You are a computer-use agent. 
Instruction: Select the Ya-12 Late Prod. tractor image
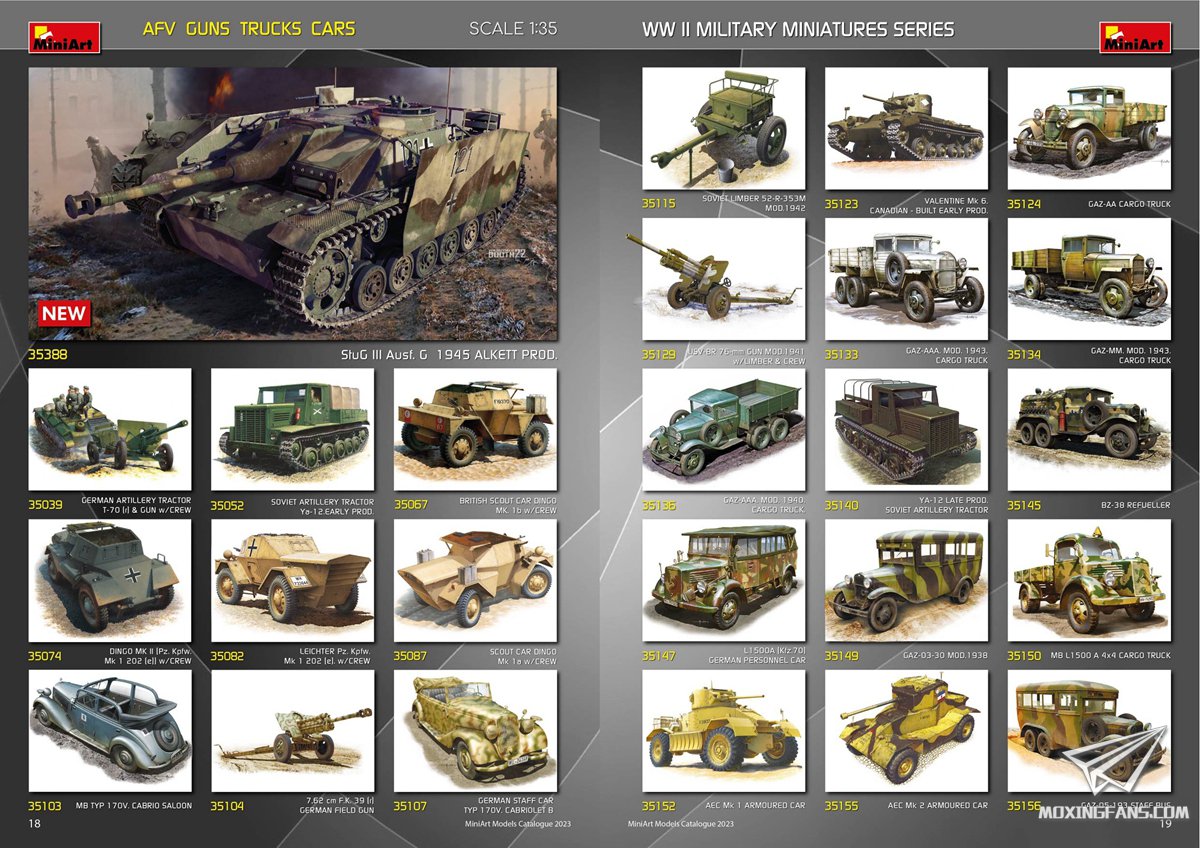(x=906, y=430)
